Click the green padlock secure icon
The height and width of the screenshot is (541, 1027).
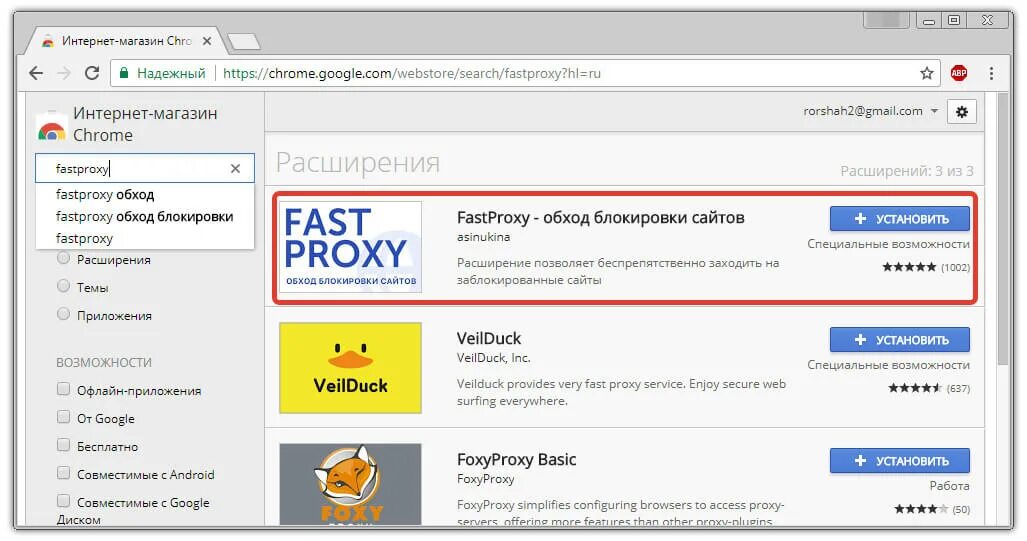[x=123, y=73]
